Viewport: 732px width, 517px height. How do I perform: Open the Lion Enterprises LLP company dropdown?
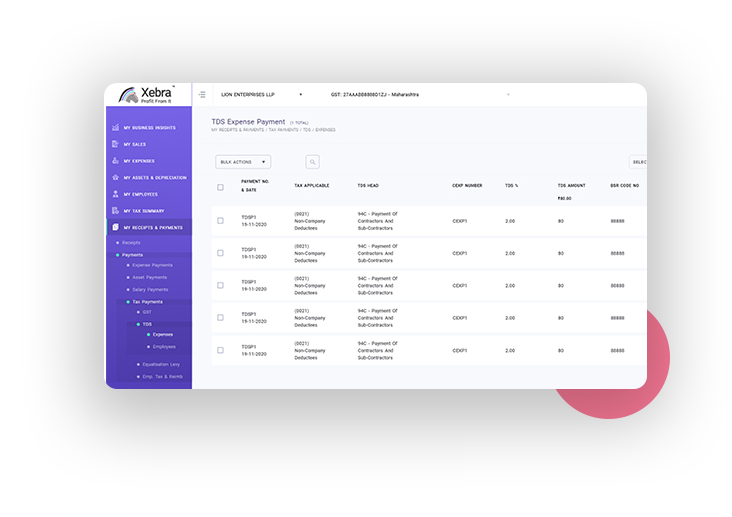pyautogui.click(x=261, y=95)
